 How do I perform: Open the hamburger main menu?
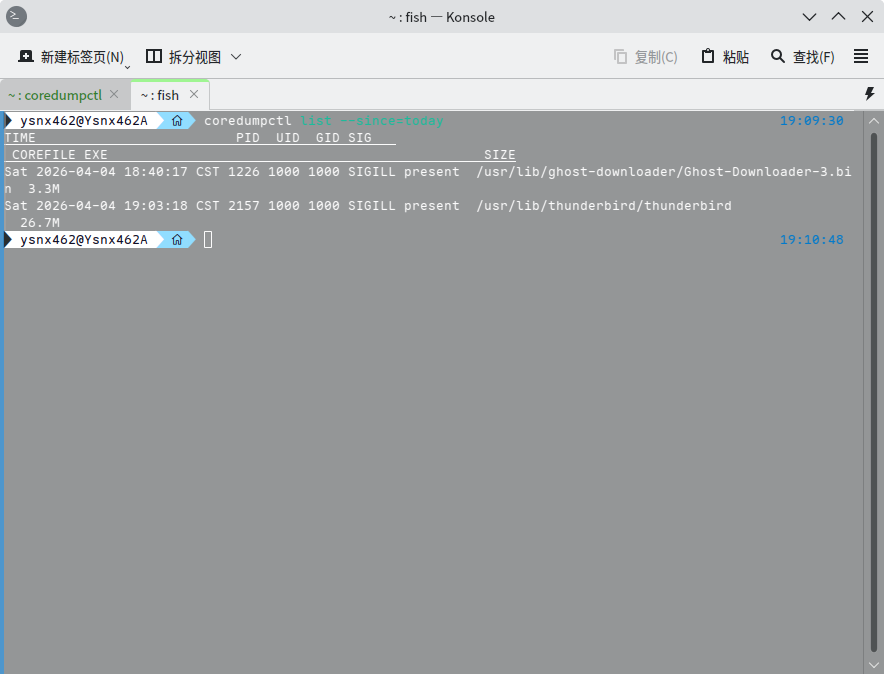[861, 57]
